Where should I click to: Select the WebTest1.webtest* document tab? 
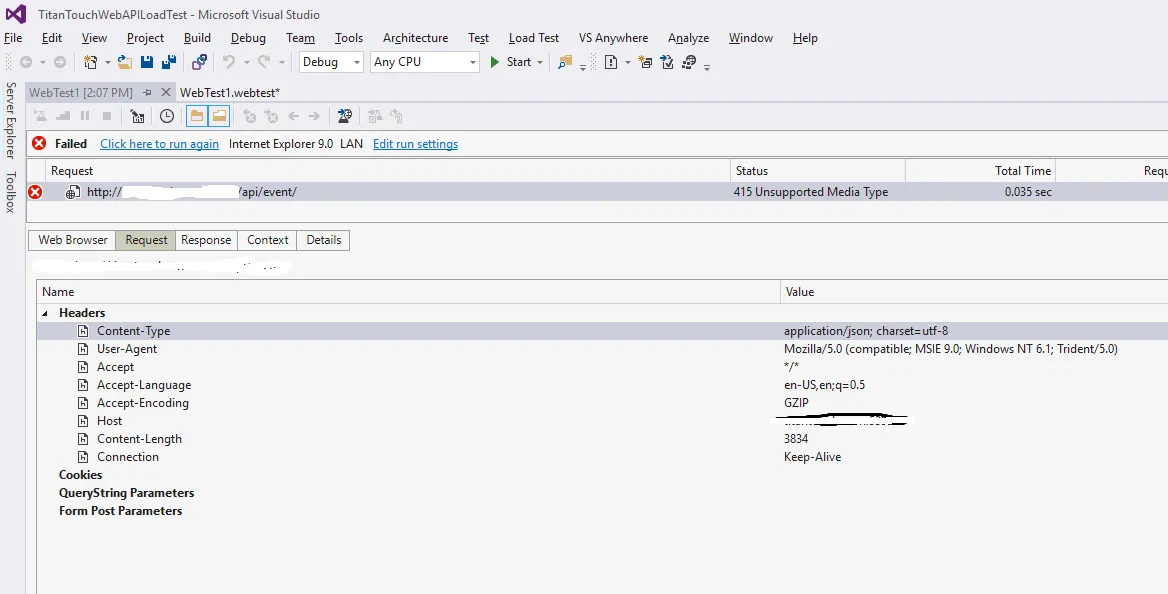pyautogui.click(x=229, y=93)
